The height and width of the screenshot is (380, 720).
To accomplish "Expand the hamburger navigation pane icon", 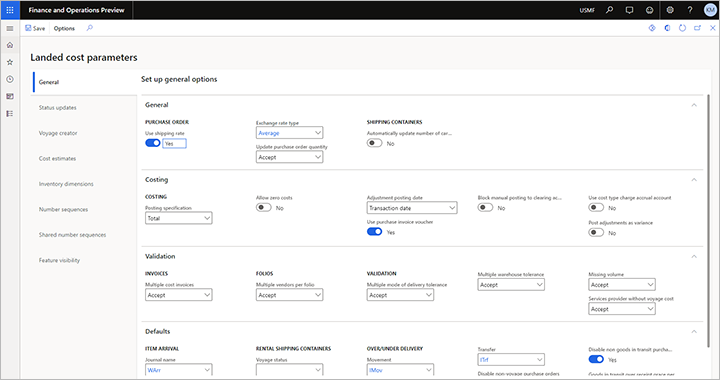I will point(10,28).
